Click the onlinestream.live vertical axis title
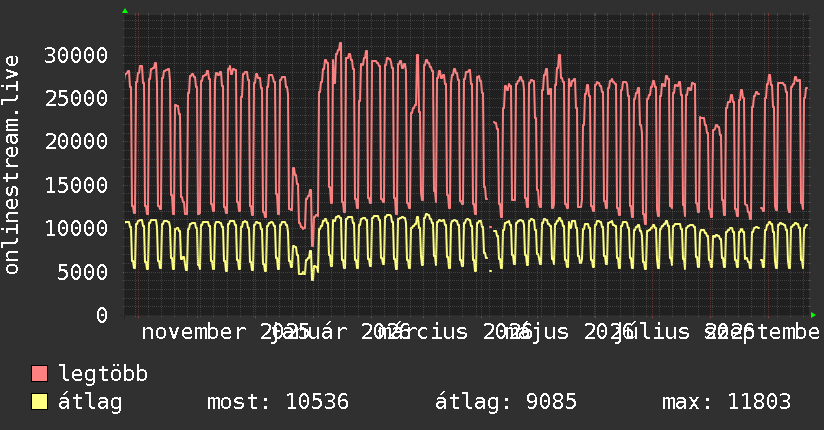 pos(11,165)
